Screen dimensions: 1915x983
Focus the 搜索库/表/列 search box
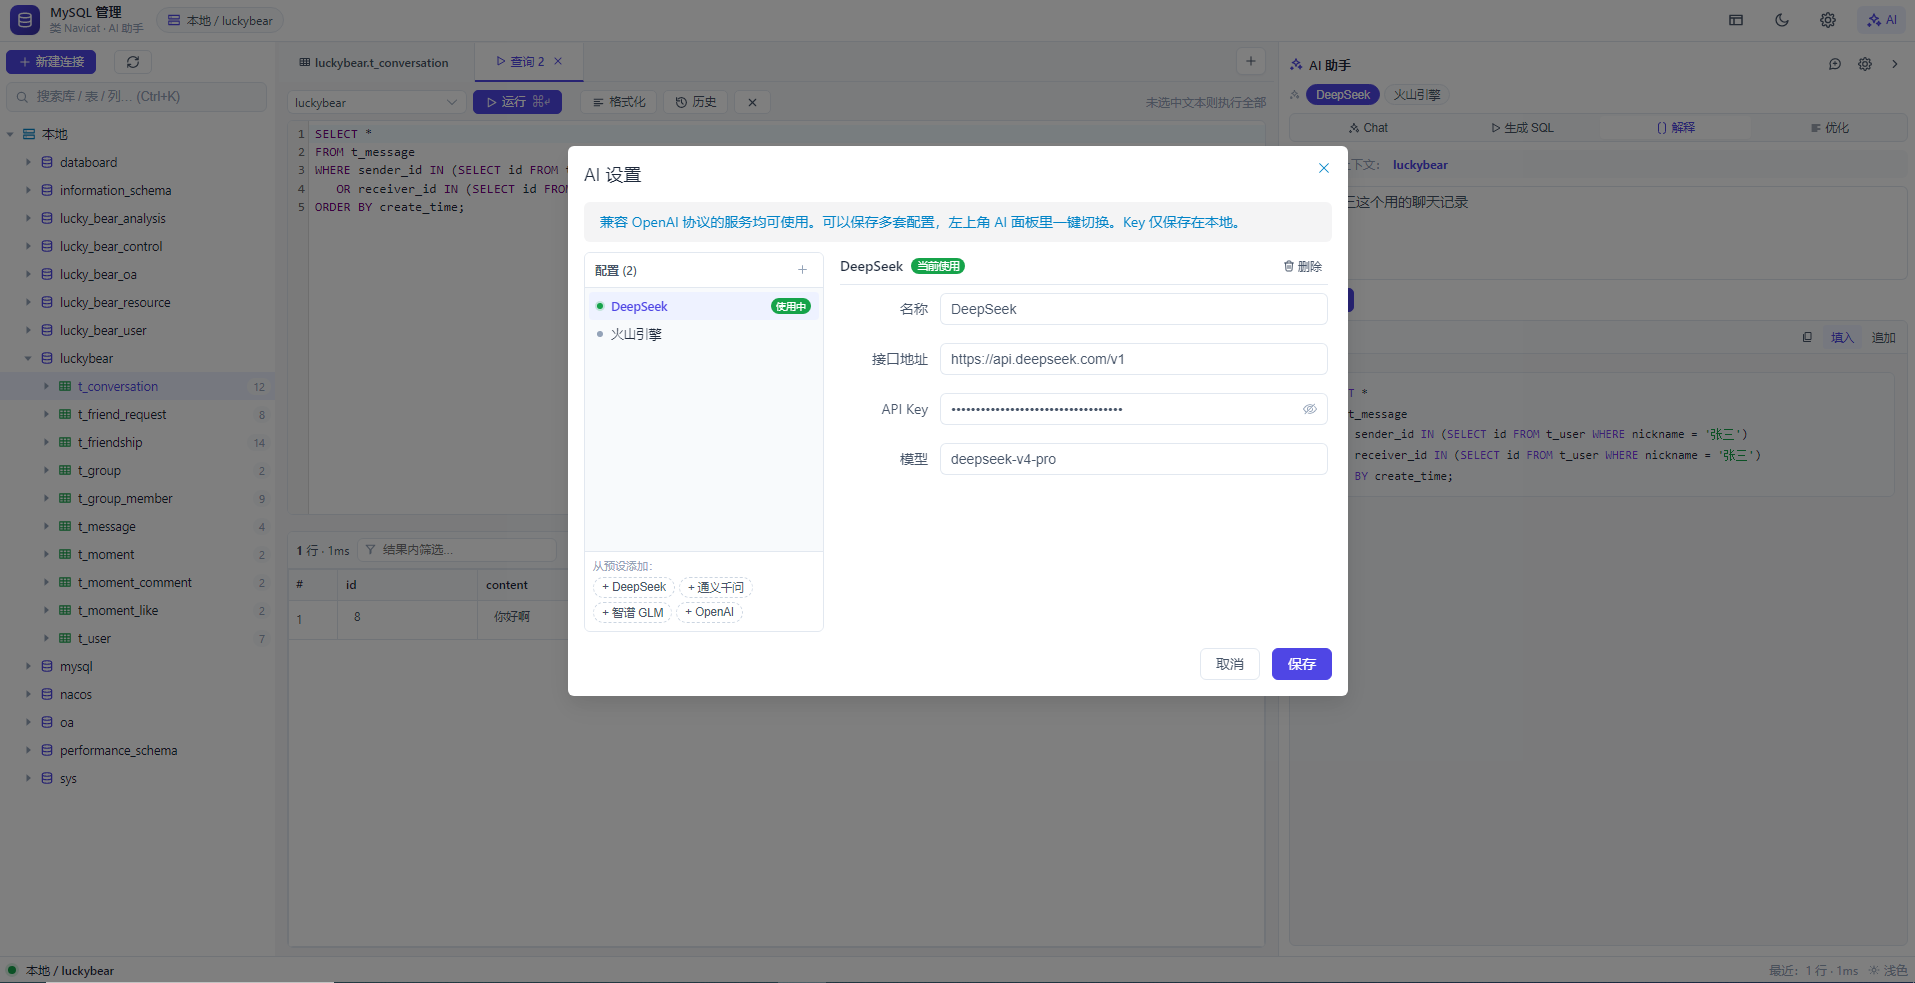137,97
